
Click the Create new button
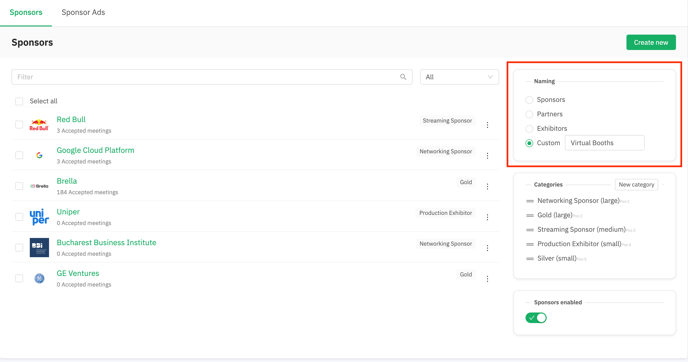click(x=651, y=43)
